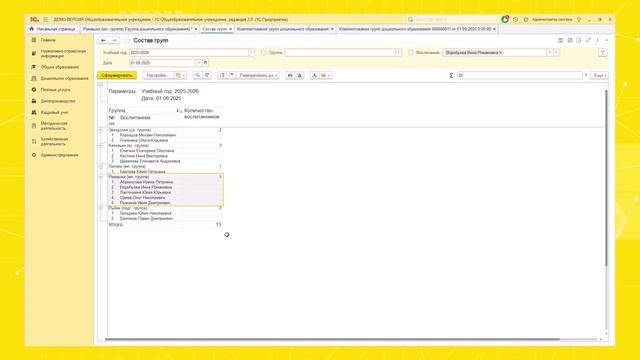The image size is (640, 360).
Task: Open the favorites star in title bar
Action: (526, 20)
